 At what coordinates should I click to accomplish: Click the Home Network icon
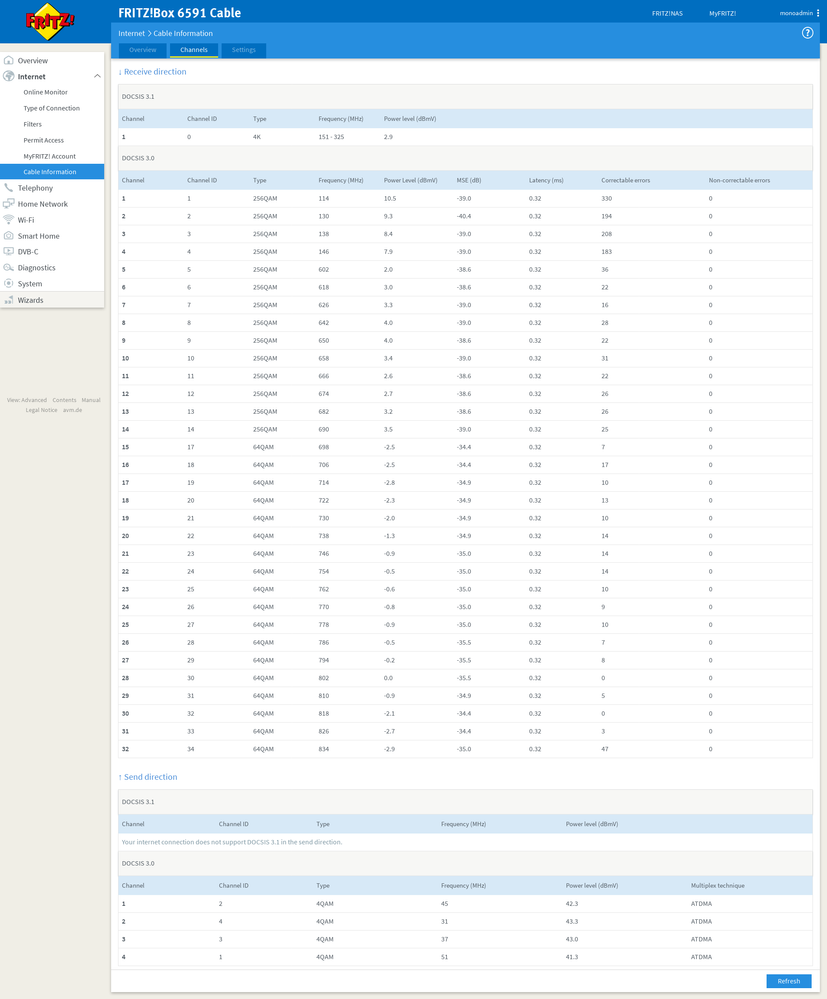(9, 204)
